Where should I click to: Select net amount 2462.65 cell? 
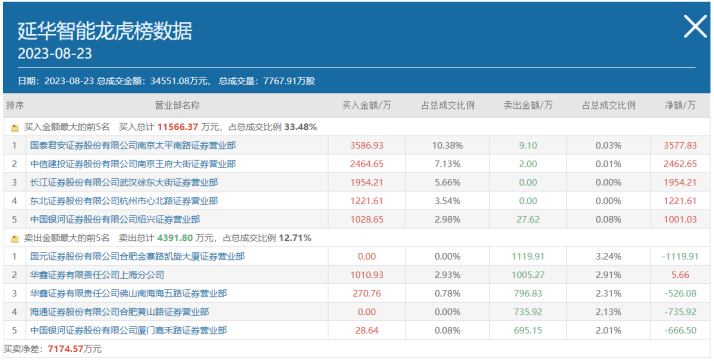(x=680, y=164)
